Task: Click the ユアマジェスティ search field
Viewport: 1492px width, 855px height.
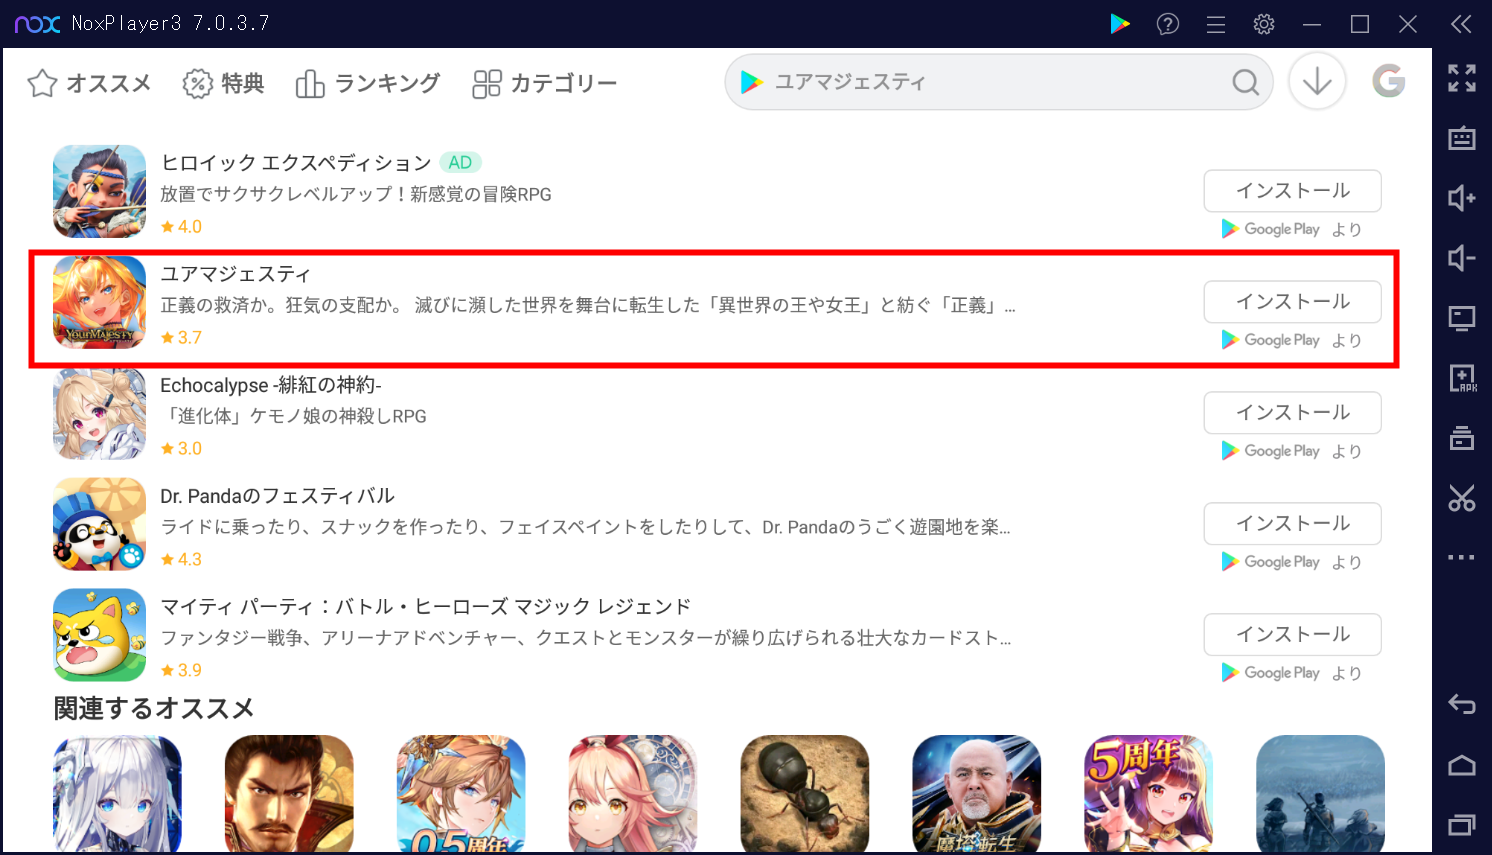Action: [x=998, y=82]
